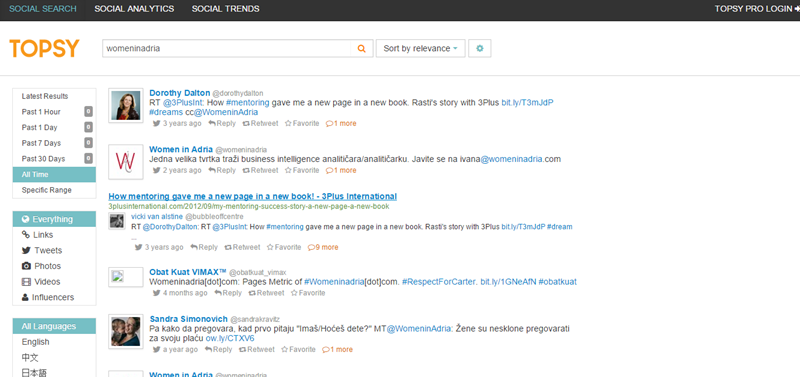Retweet Dorothy Dalton's tweet
This screenshot has width=800, height=377.
pyautogui.click(x=260, y=123)
